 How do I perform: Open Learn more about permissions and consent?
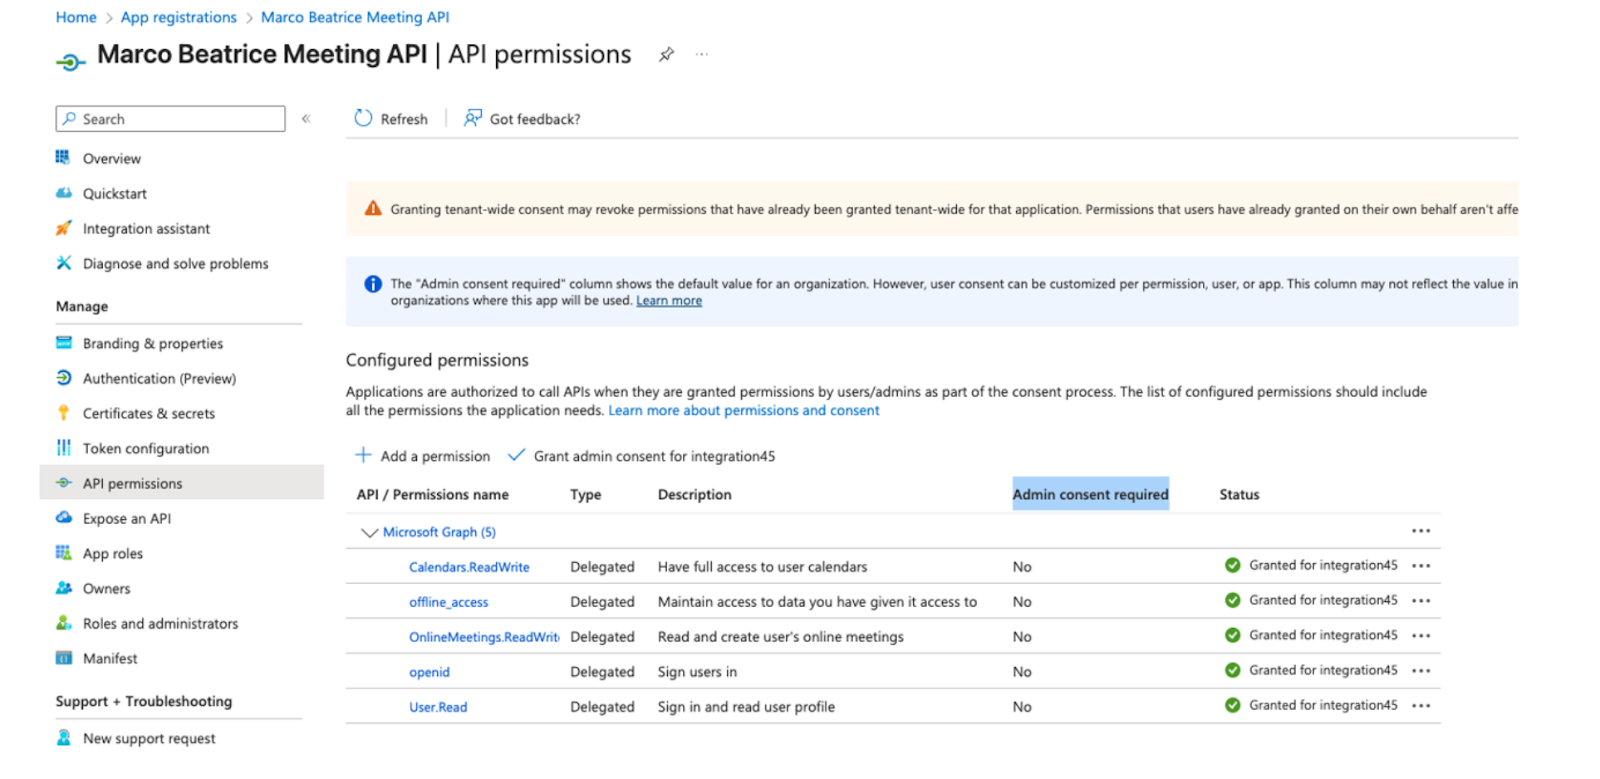pyautogui.click(x=743, y=410)
